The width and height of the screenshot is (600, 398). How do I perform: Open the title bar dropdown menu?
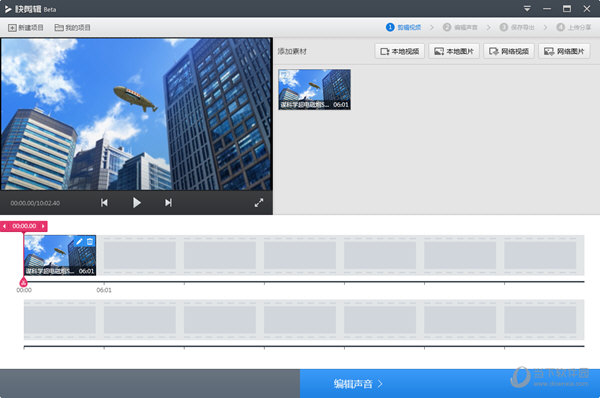(527, 9)
